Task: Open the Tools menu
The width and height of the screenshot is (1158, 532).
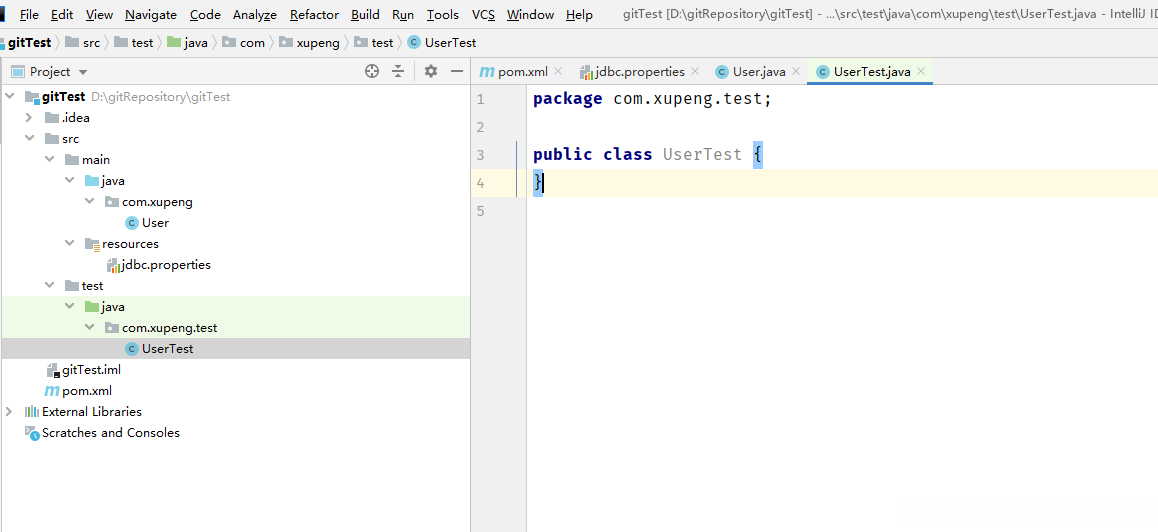Action: pyautogui.click(x=442, y=15)
